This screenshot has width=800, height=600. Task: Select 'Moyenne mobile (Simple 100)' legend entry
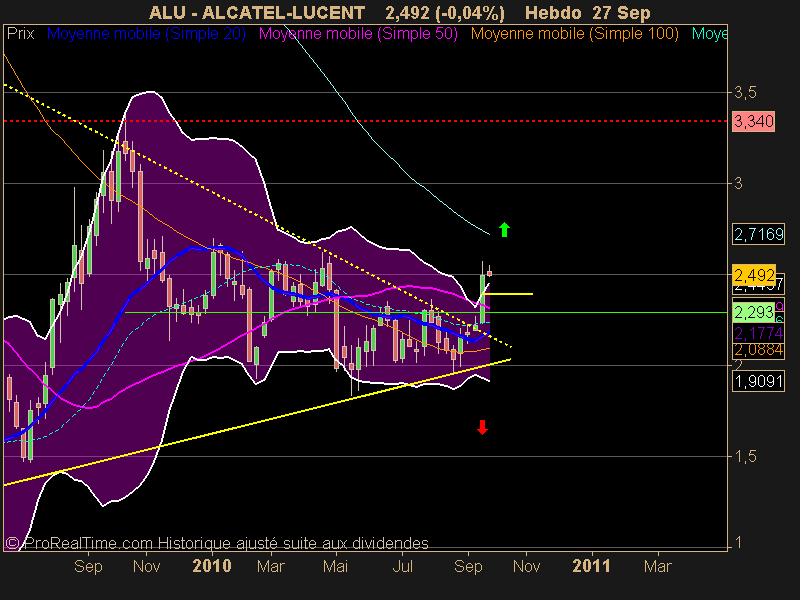[574, 34]
